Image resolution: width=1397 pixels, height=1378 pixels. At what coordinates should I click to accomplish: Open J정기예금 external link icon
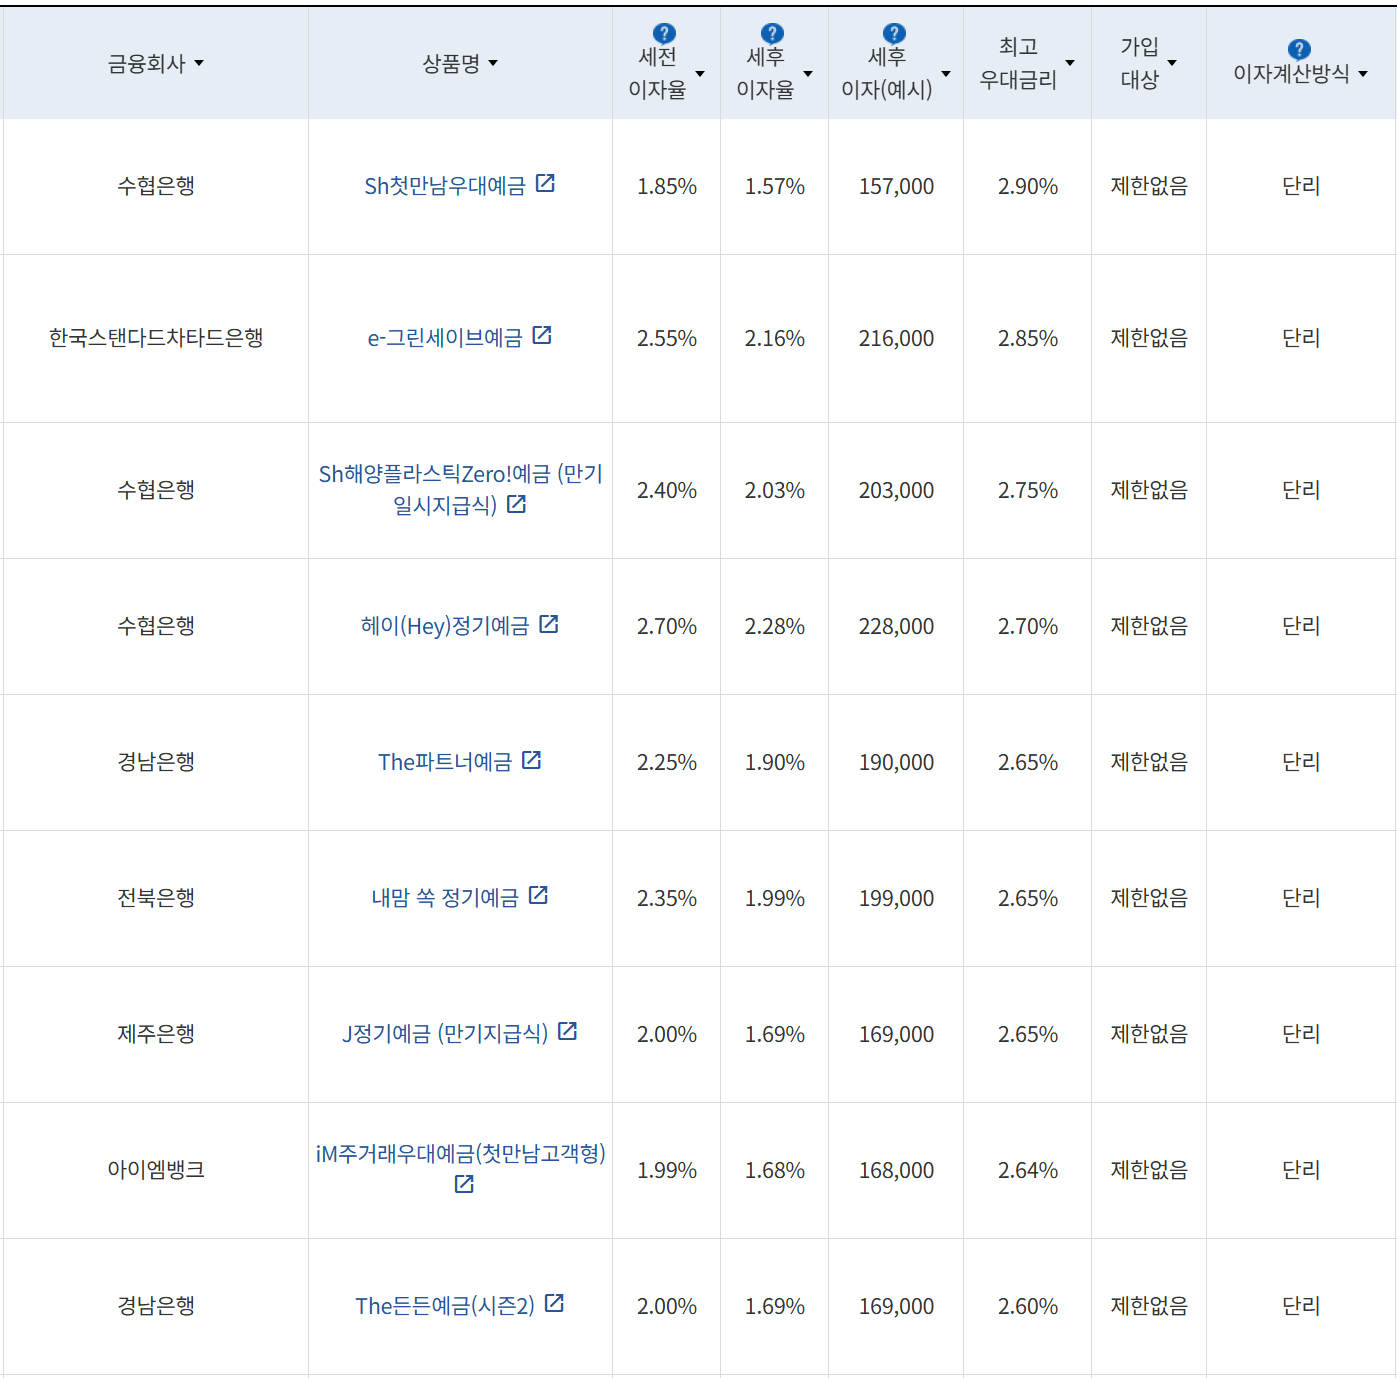[568, 1033]
